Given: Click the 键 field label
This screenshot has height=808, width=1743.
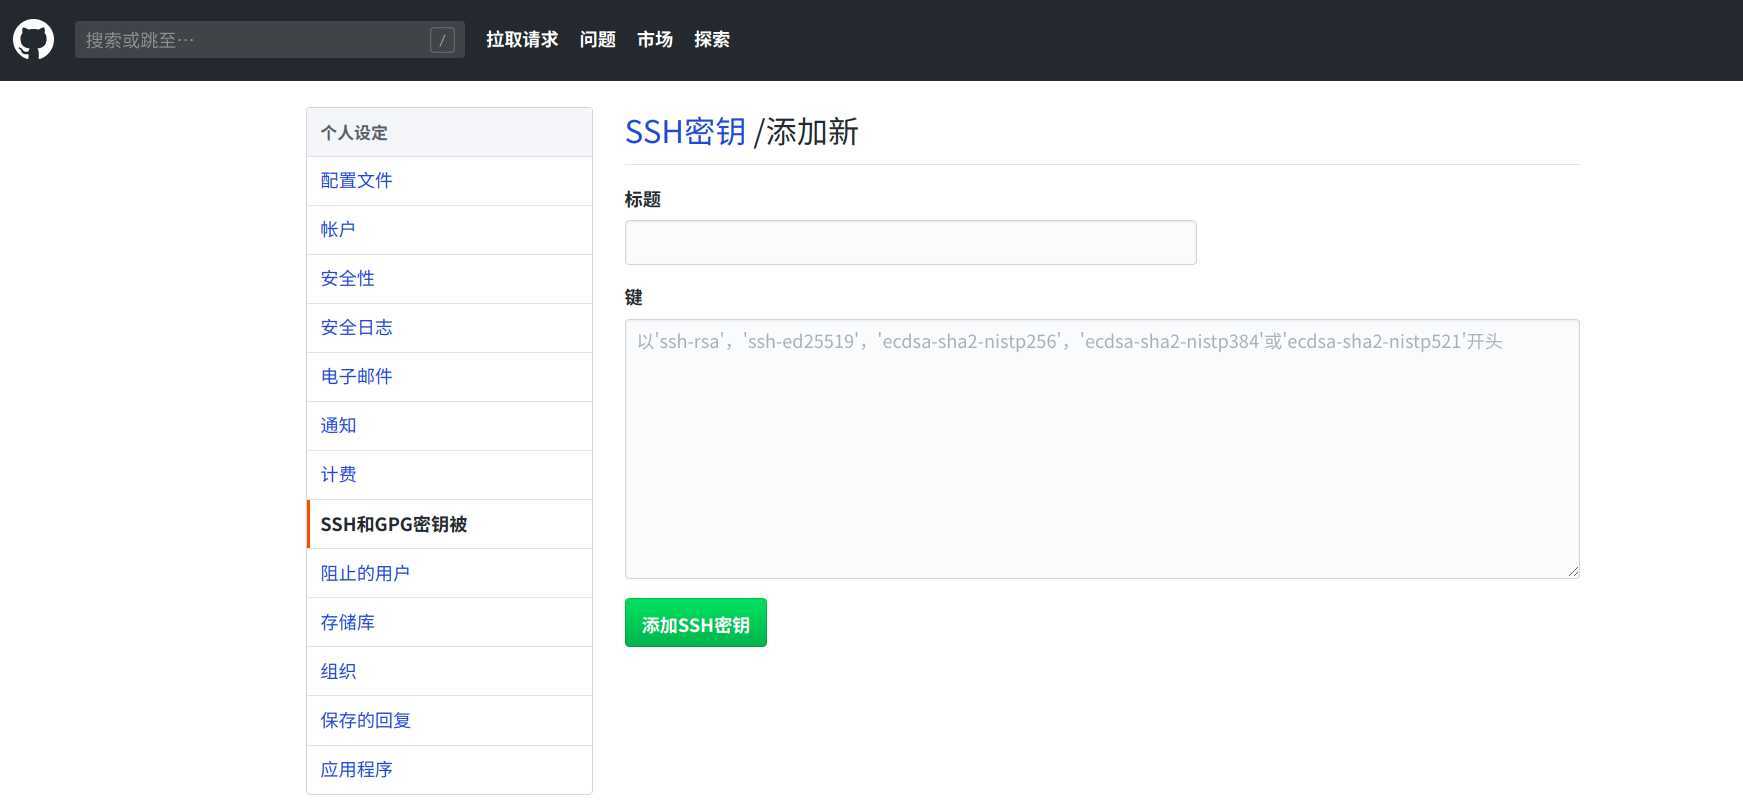Looking at the screenshot, I should [x=634, y=297].
